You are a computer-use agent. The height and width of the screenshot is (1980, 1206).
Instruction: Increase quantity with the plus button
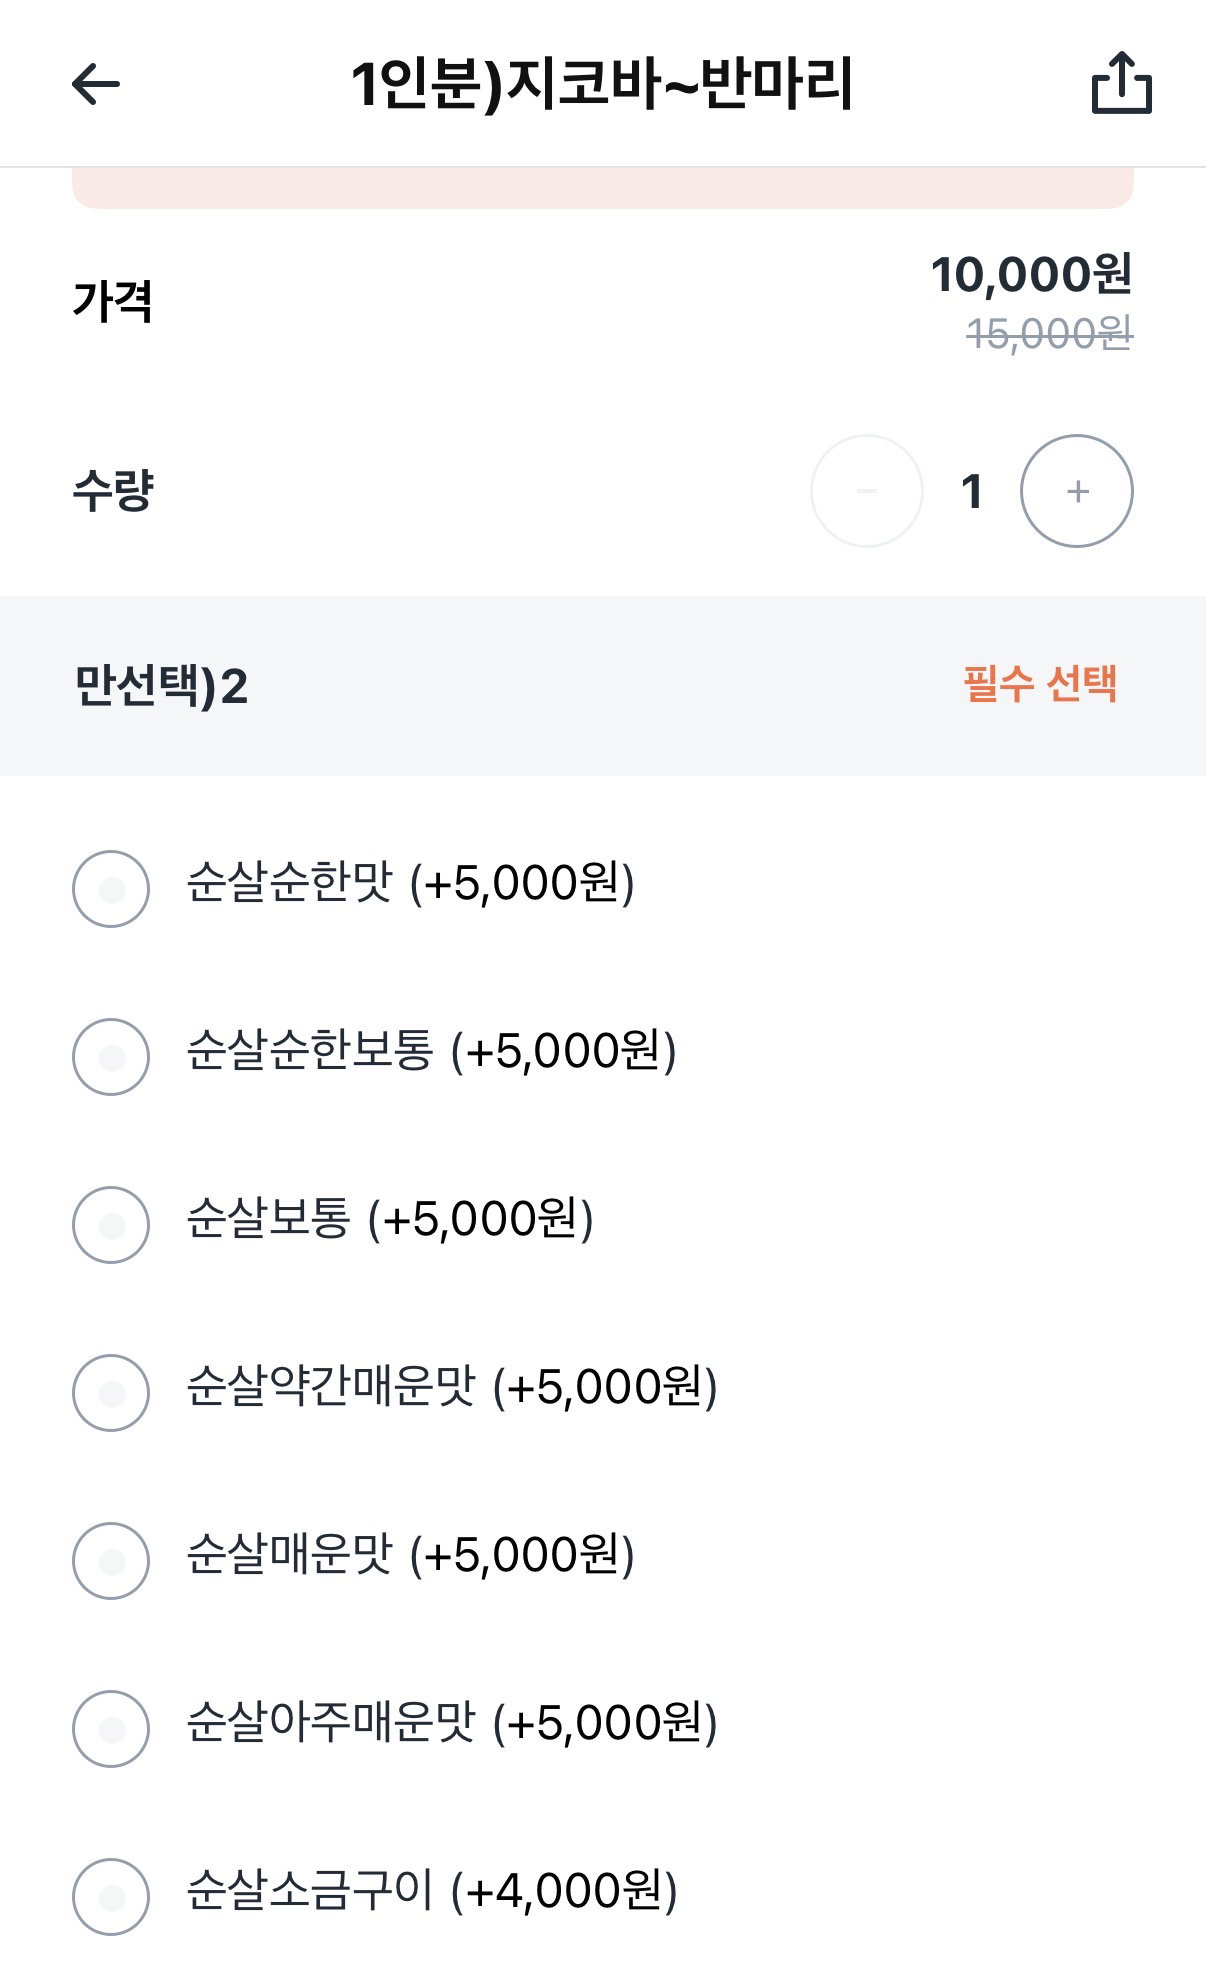pos(1076,491)
